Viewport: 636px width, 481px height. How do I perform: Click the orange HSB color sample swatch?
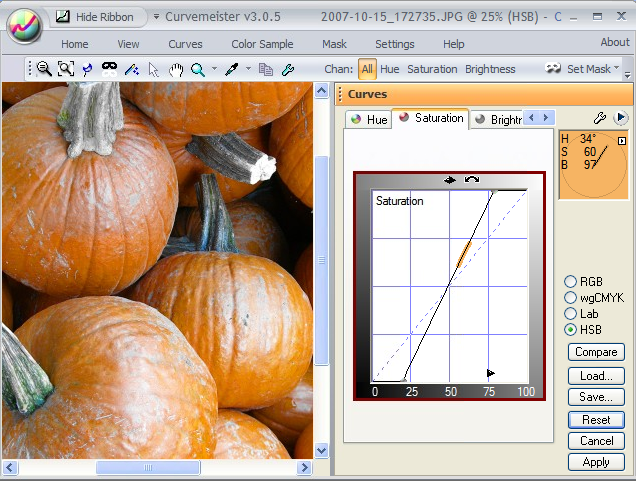coord(593,165)
